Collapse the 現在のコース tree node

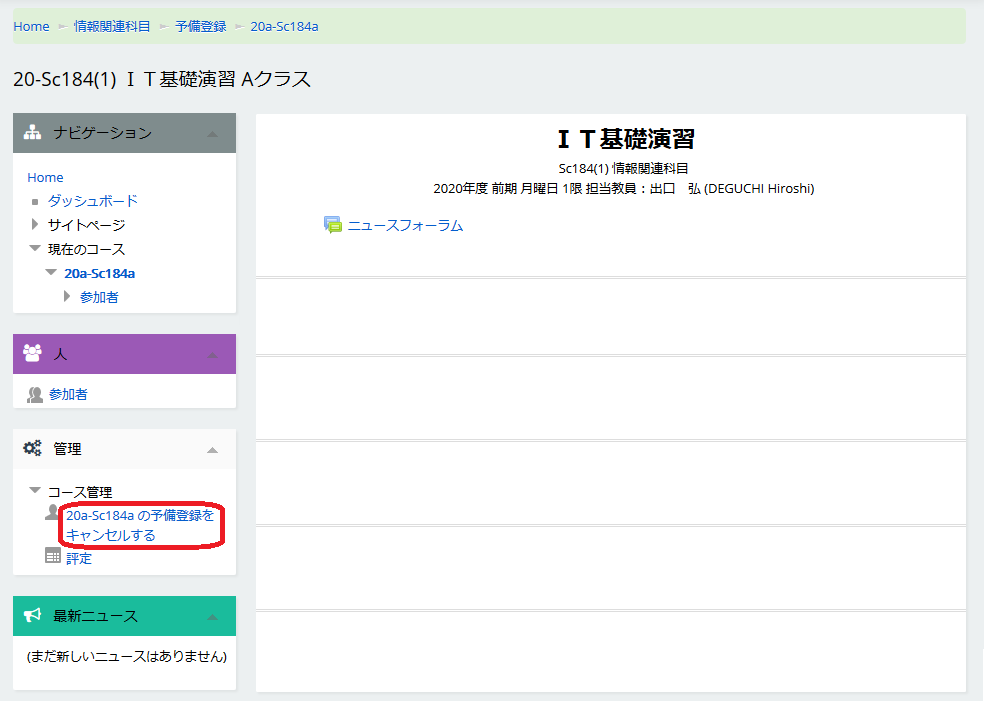pos(35,249)
